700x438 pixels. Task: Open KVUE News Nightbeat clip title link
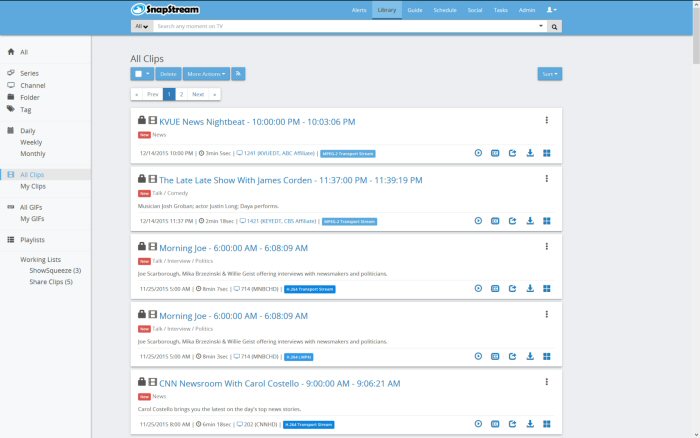(x=257, y=121)
